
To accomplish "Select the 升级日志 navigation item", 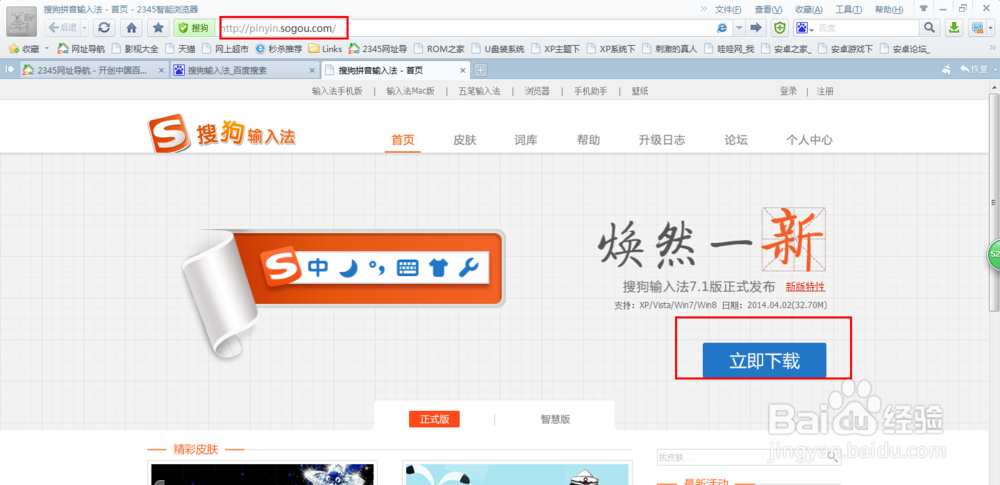I will 662,140.
